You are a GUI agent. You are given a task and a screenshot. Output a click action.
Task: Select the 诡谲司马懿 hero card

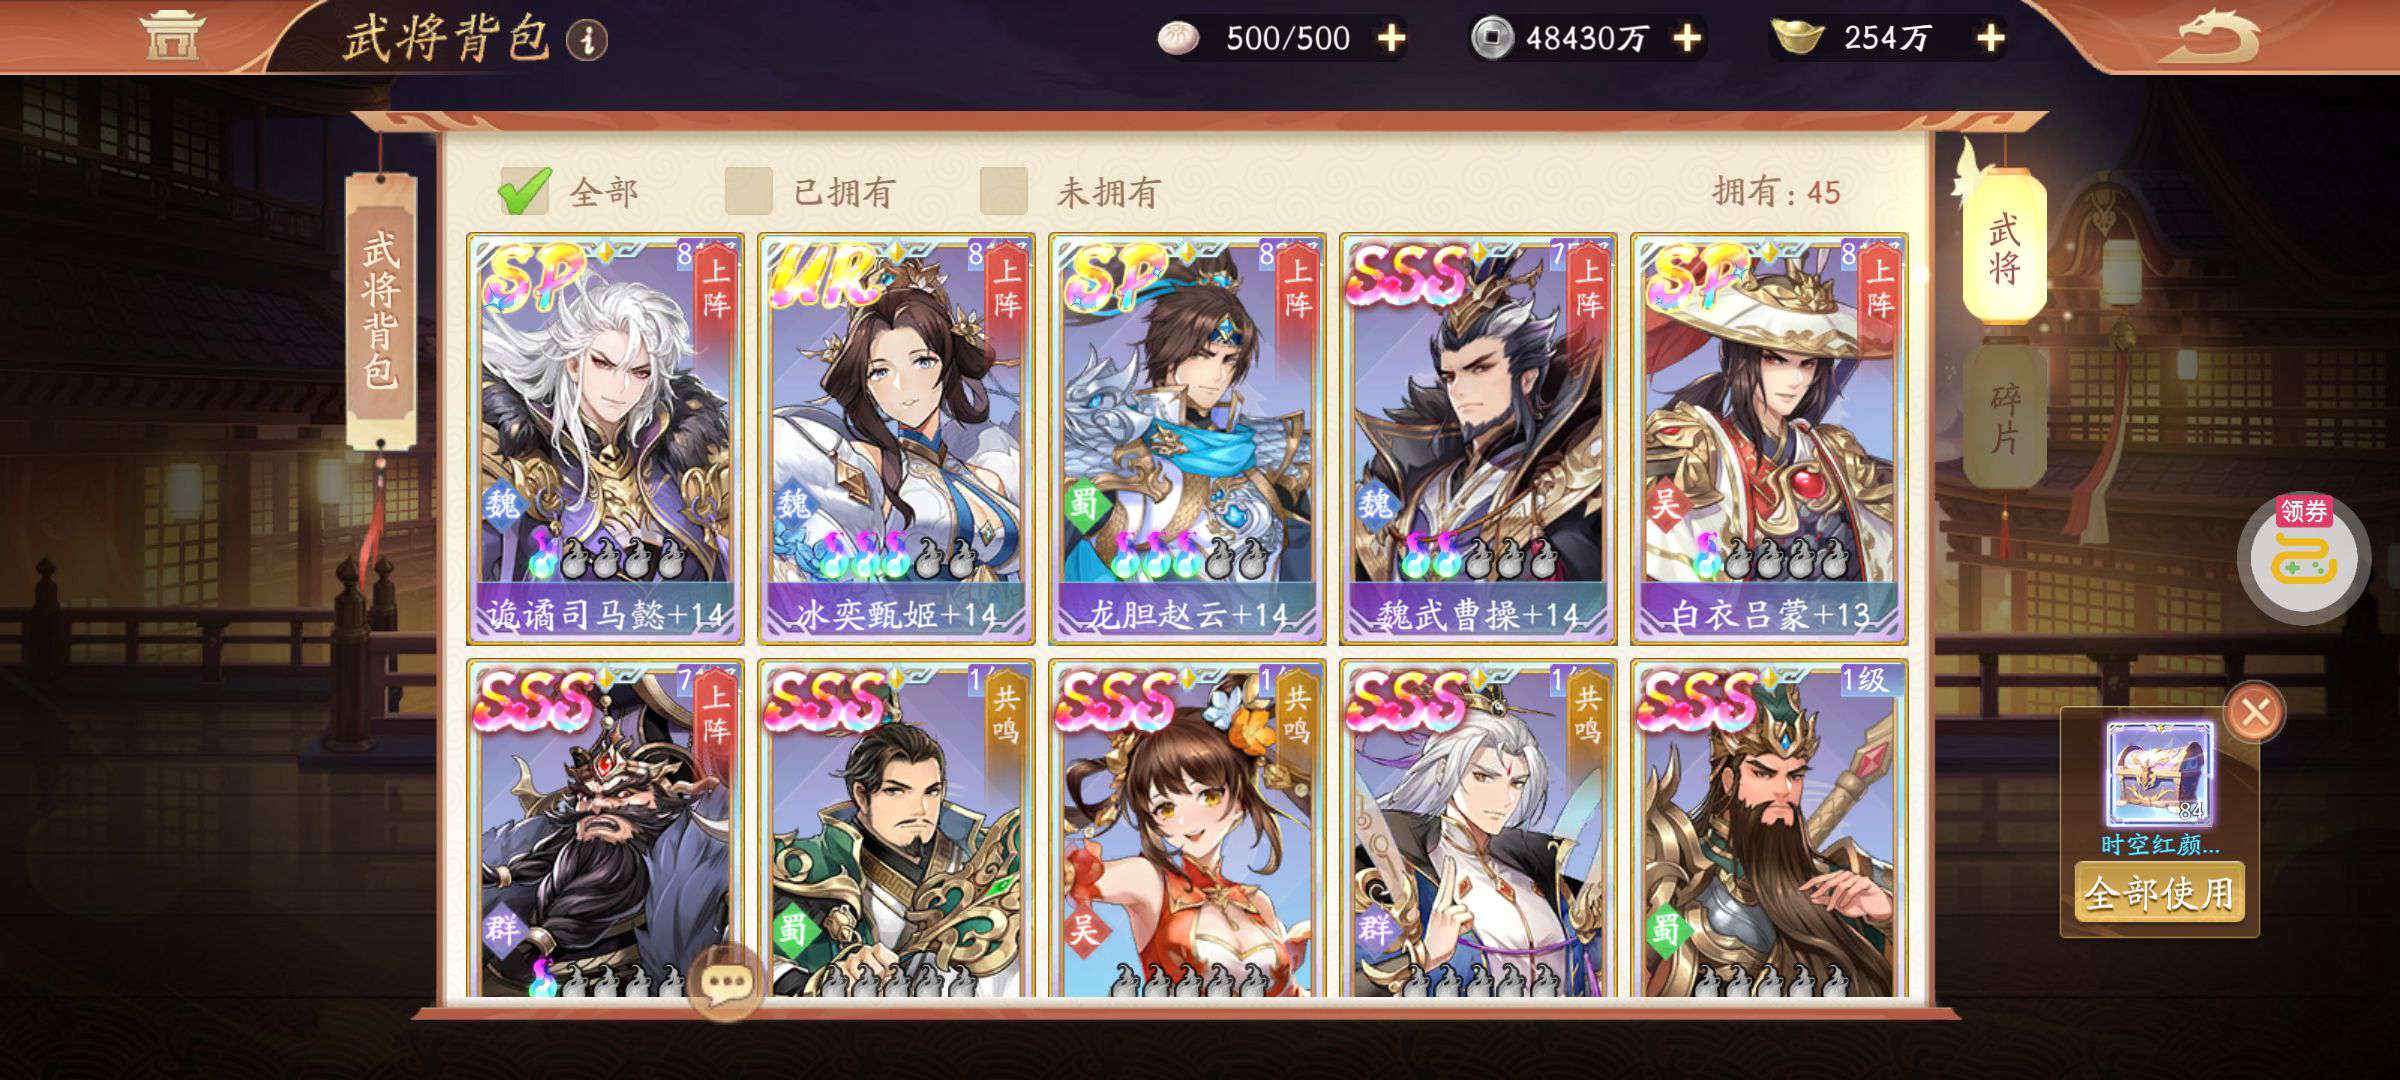coord(605,439)
